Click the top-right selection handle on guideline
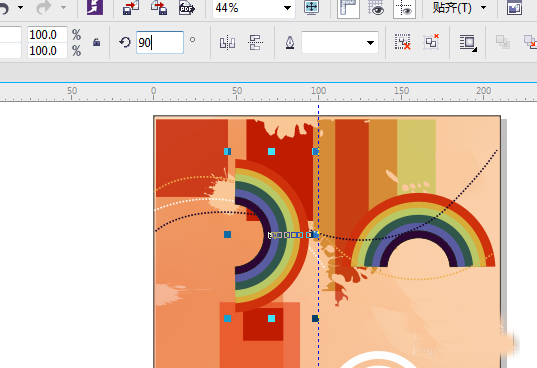The width and height of the screenshot is (537, 368). click(315, 151)
